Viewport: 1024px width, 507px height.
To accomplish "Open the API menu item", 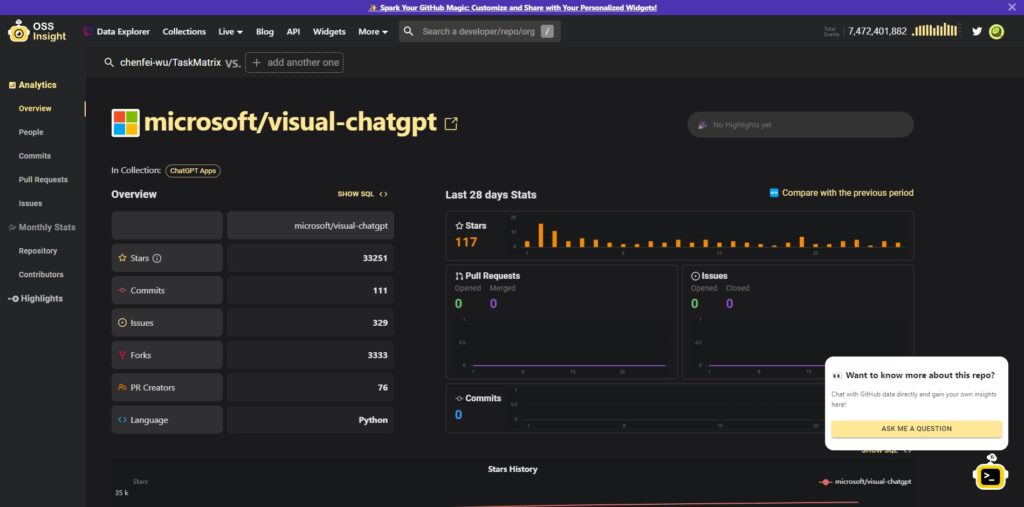I will (293, 31).
